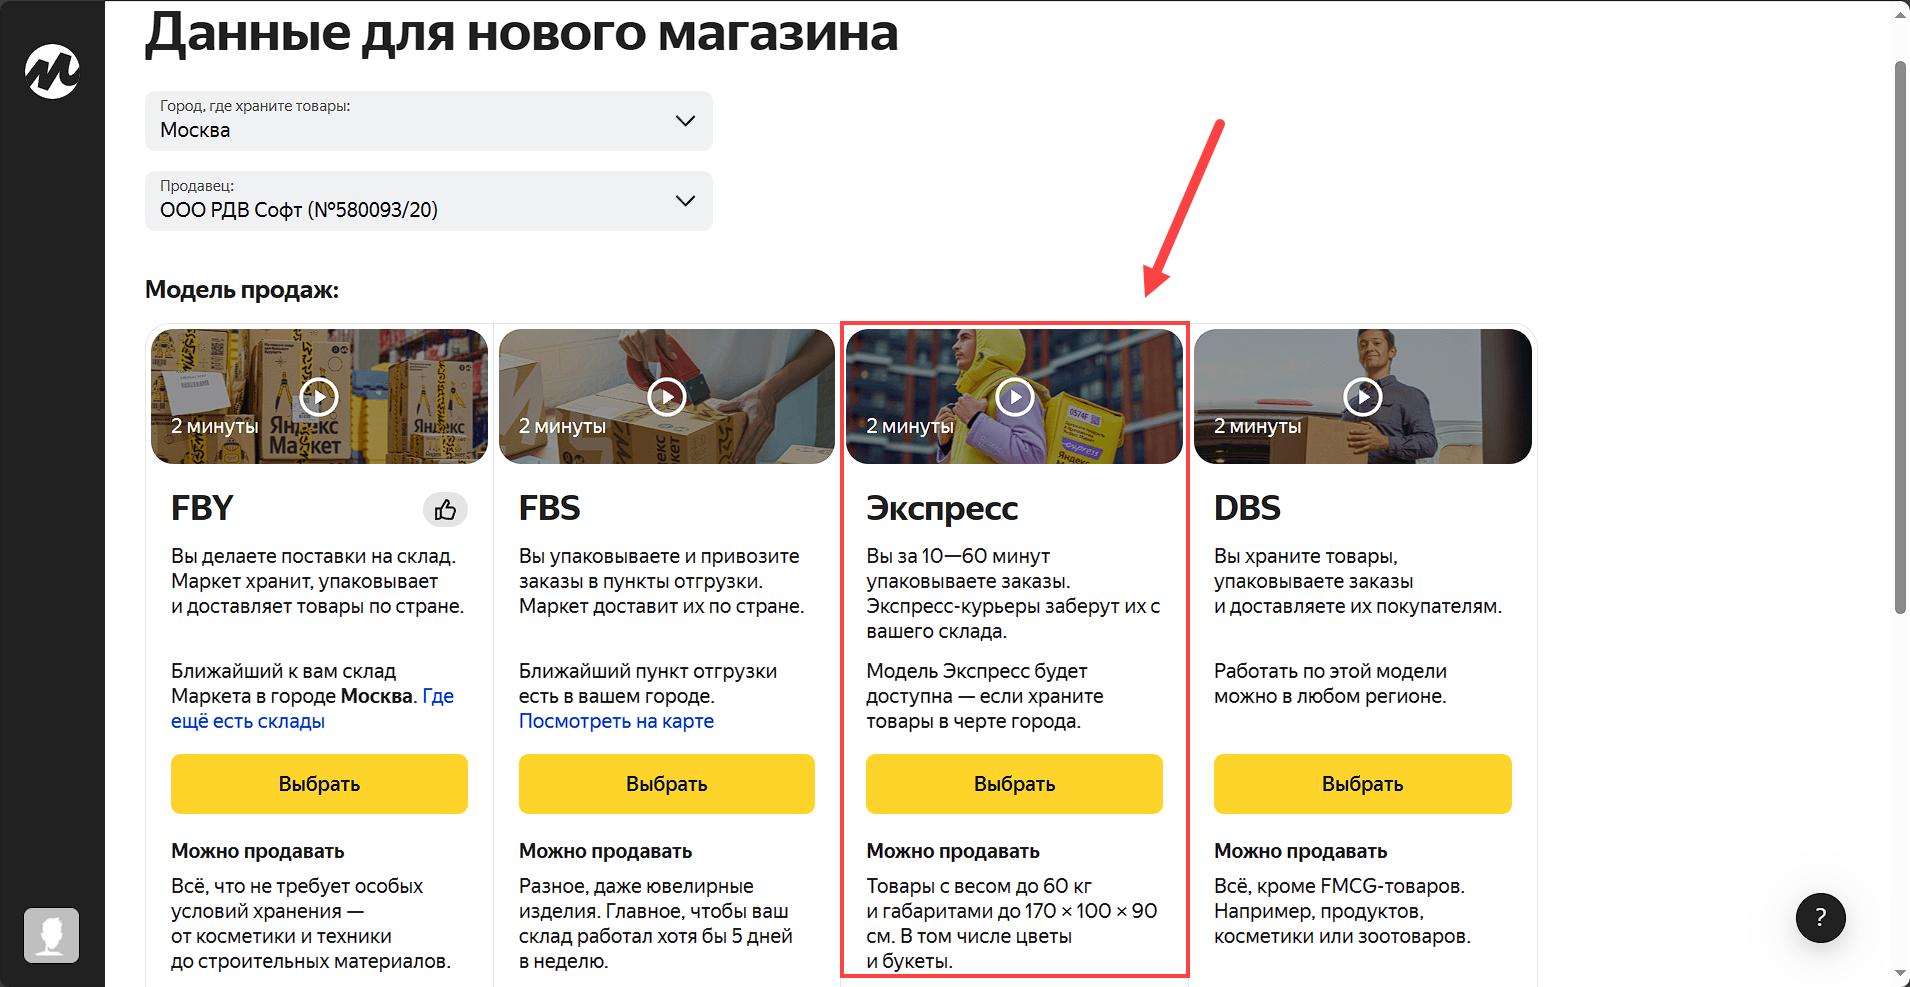Choose the DBS sales model
The height and width of the screenshot is (987, 1910).
pos(1362,784)
